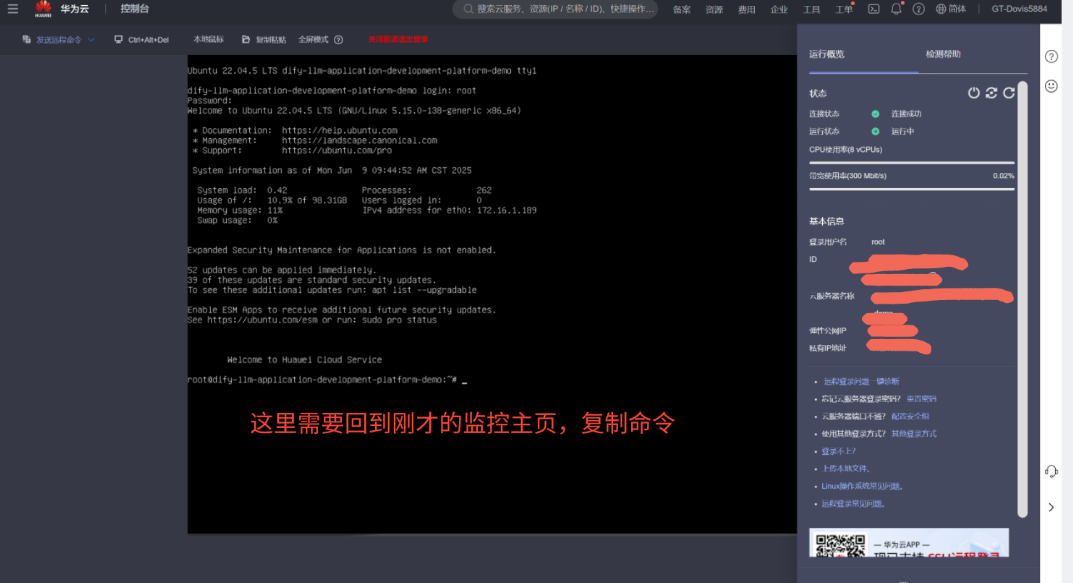Viewport: 1073px width, 583px height.
Task: Switch to the 检测帮助 tab
Action: point(942,54)
